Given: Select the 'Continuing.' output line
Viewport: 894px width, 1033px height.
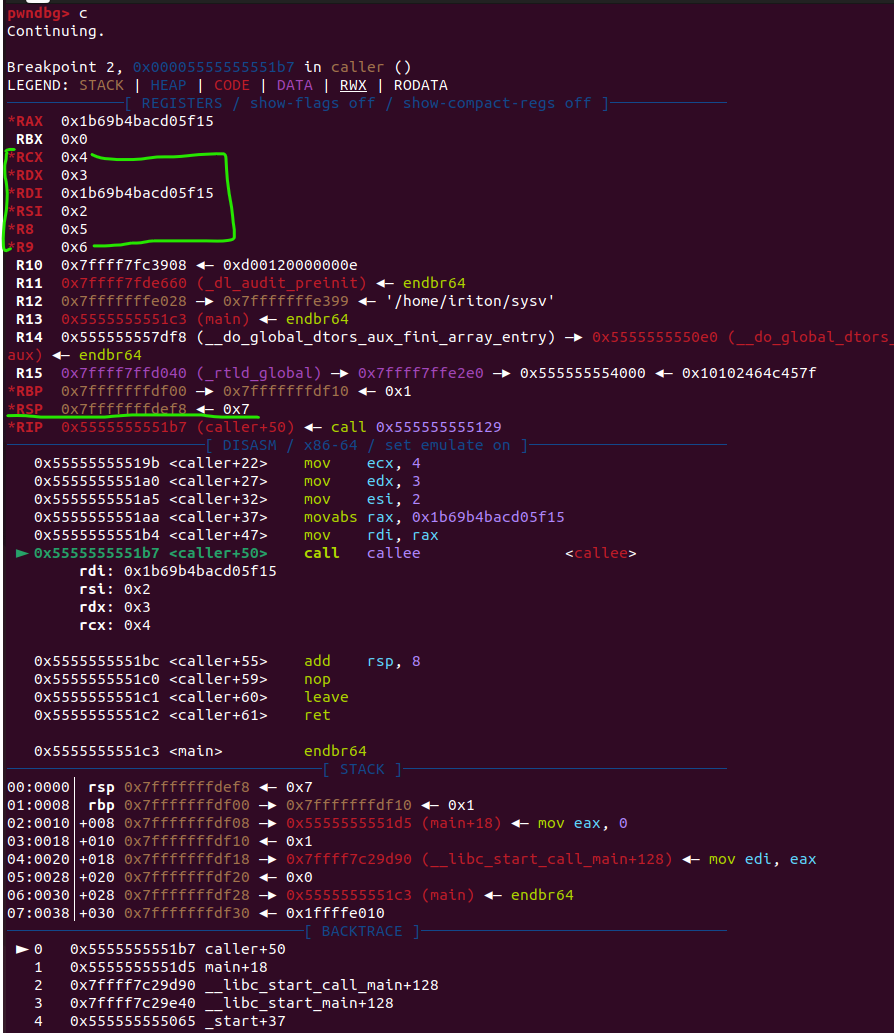Looking at the screenshot, I should point(55,31).
